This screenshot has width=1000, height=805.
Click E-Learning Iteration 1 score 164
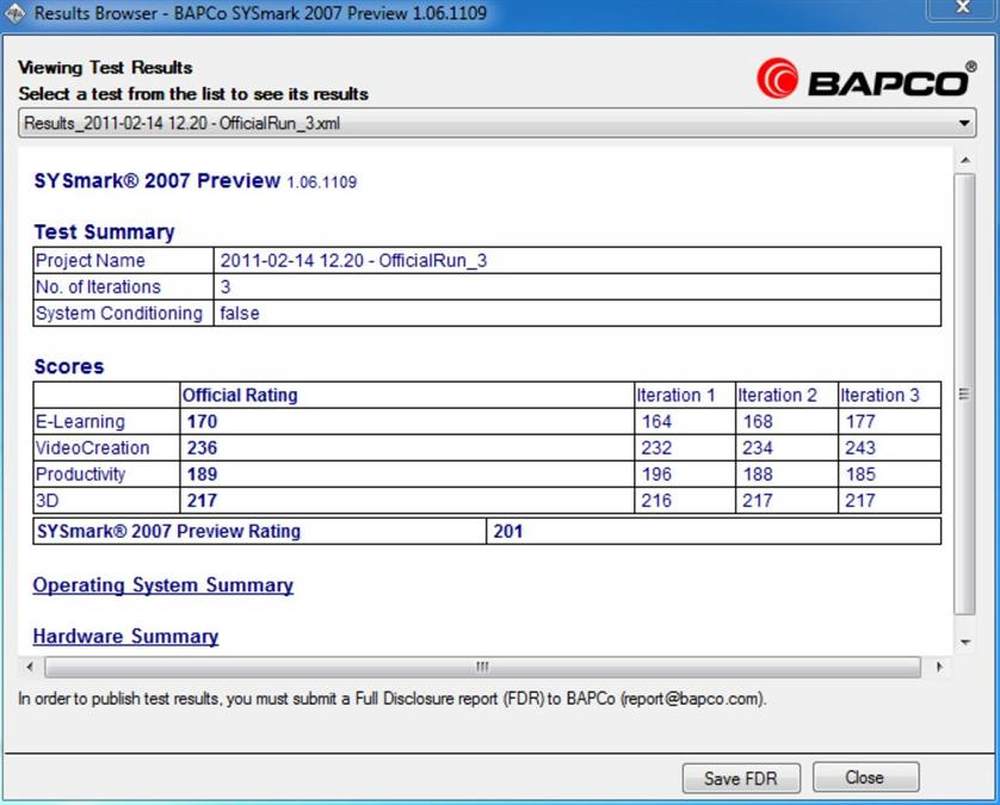[x=656, y=422]
